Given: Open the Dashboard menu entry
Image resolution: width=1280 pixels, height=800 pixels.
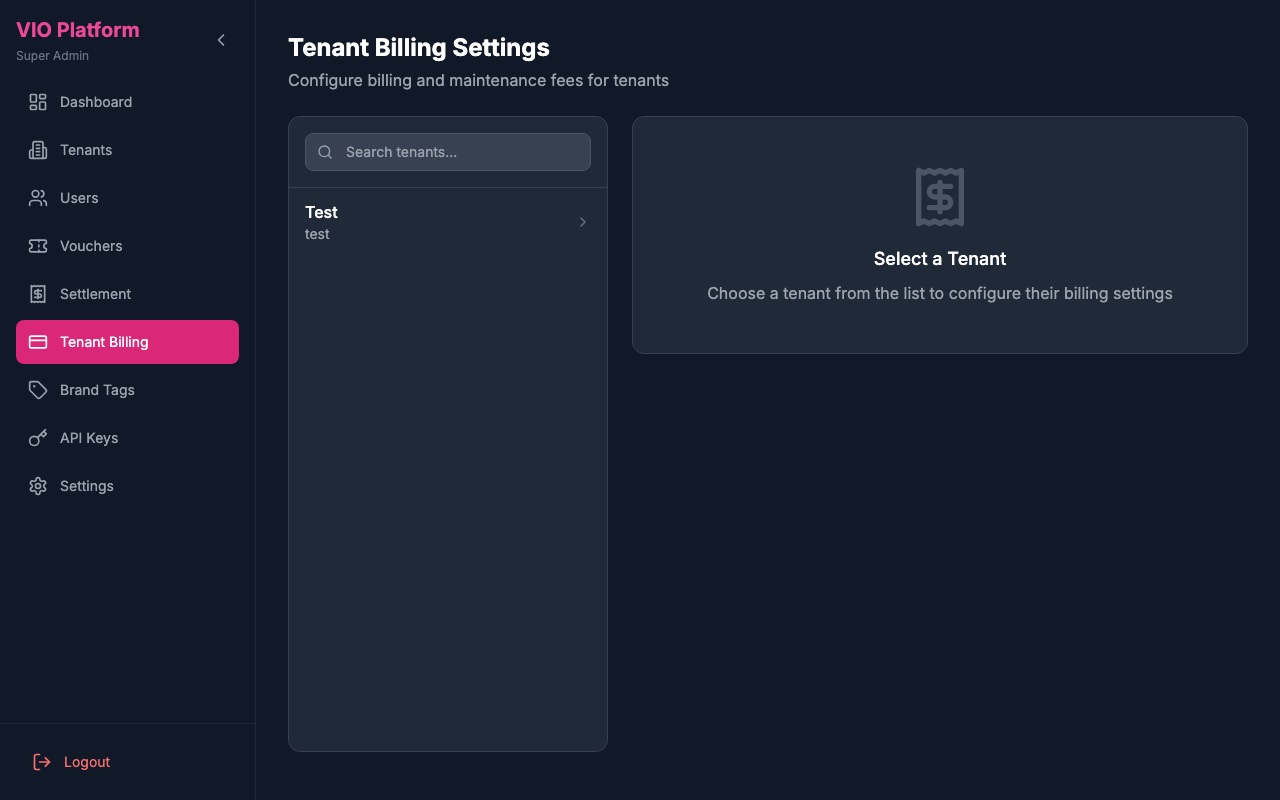Looking at the screenshot, I should (95, 102).
